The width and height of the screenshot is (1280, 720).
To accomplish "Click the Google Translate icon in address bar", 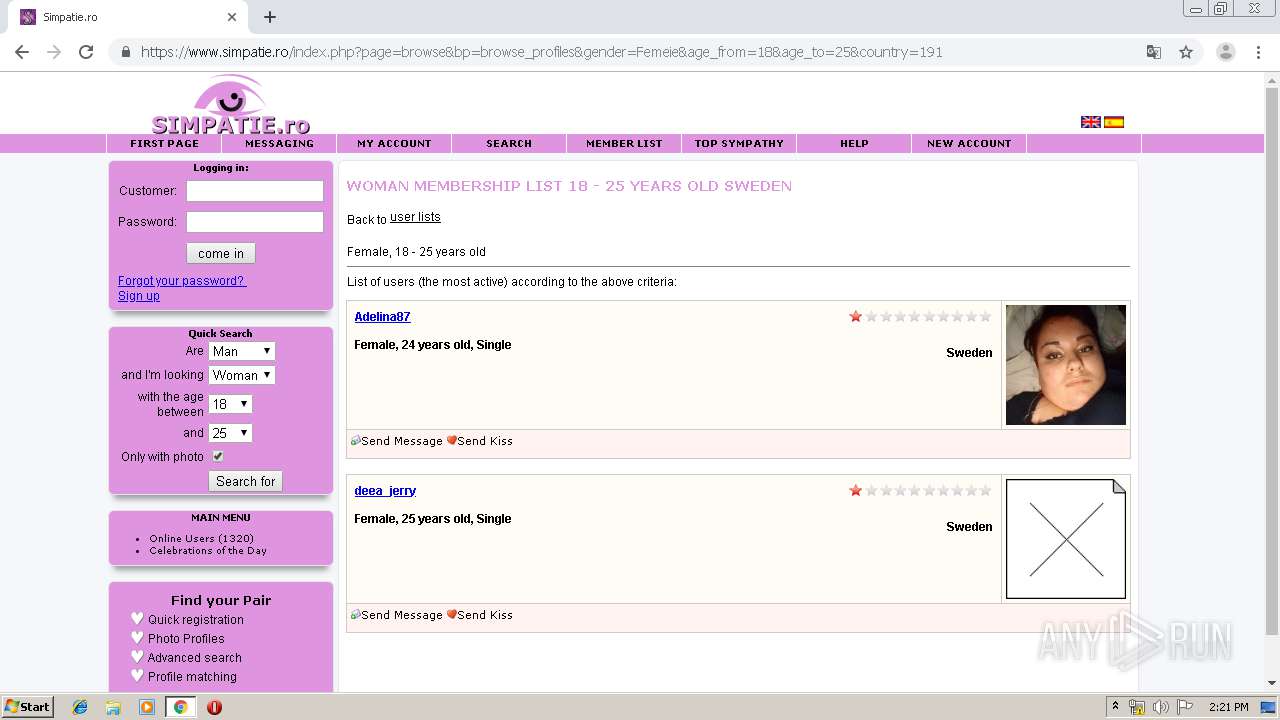I will [1153, 52].
